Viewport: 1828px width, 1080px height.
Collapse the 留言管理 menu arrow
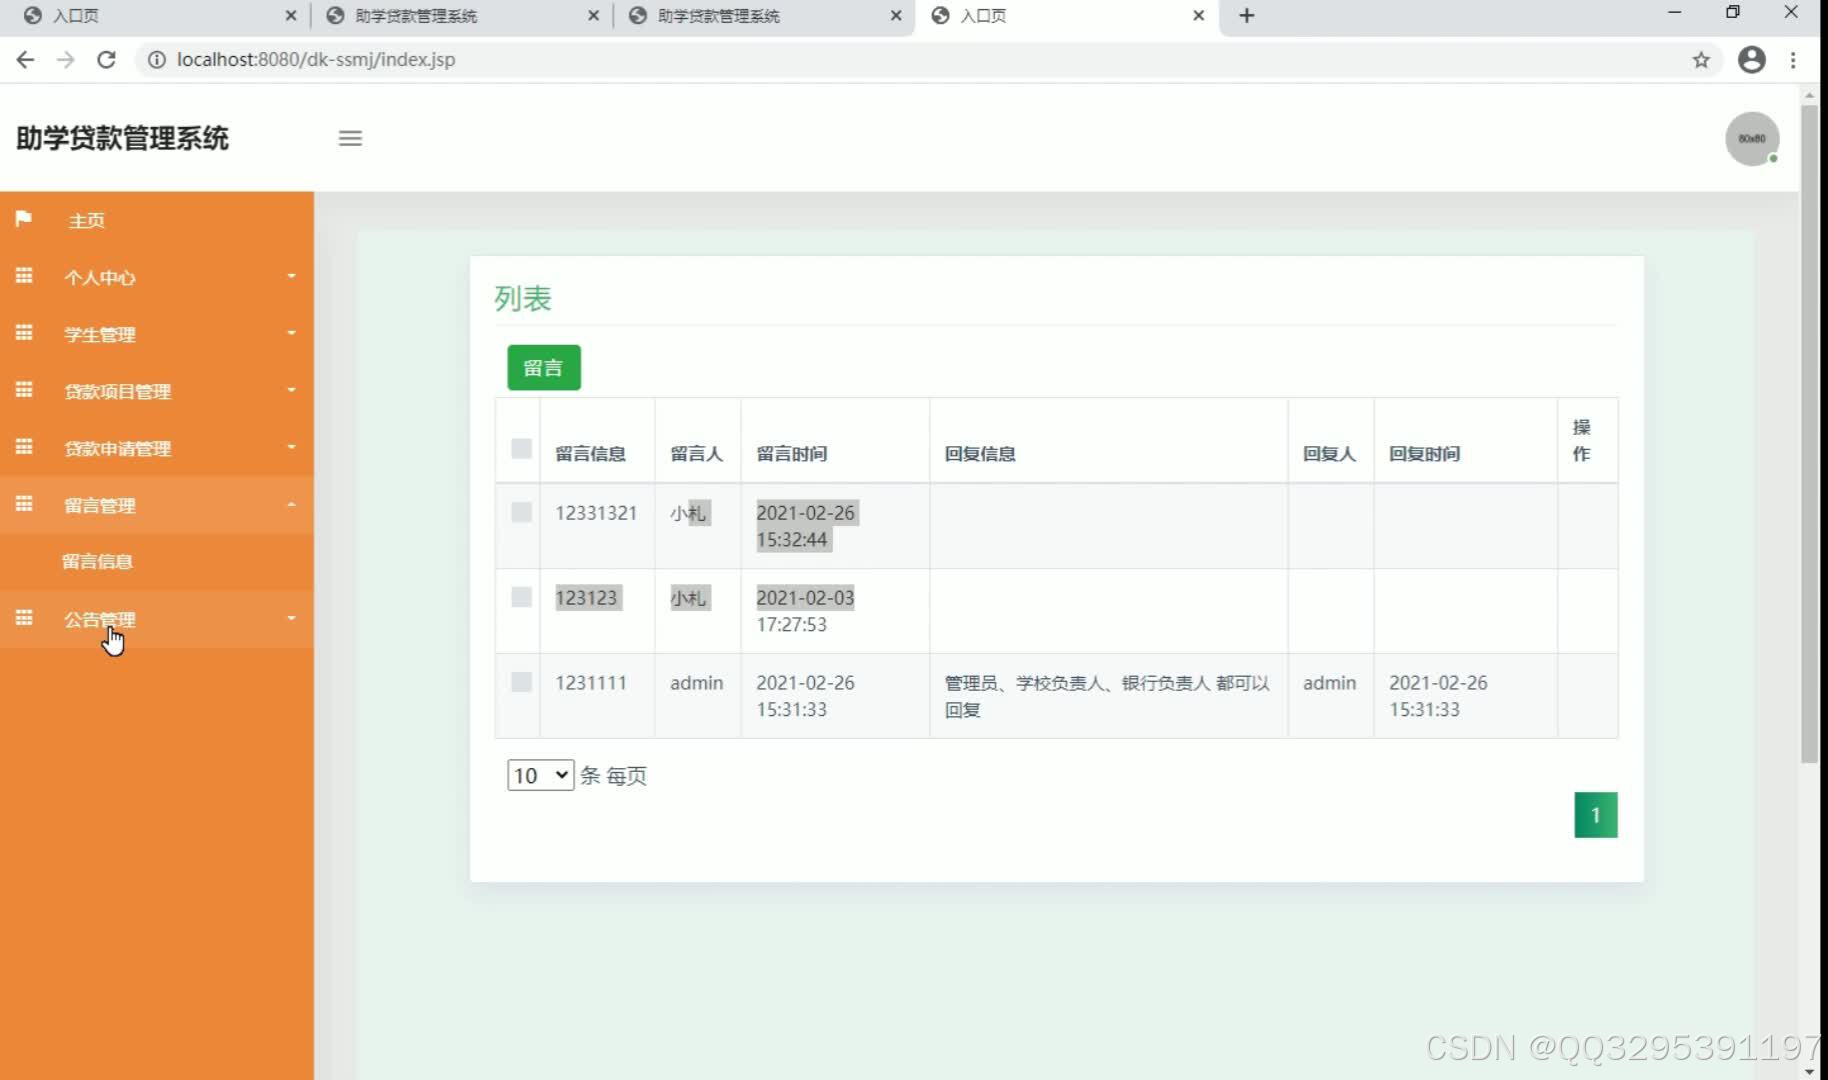(291, 504)
